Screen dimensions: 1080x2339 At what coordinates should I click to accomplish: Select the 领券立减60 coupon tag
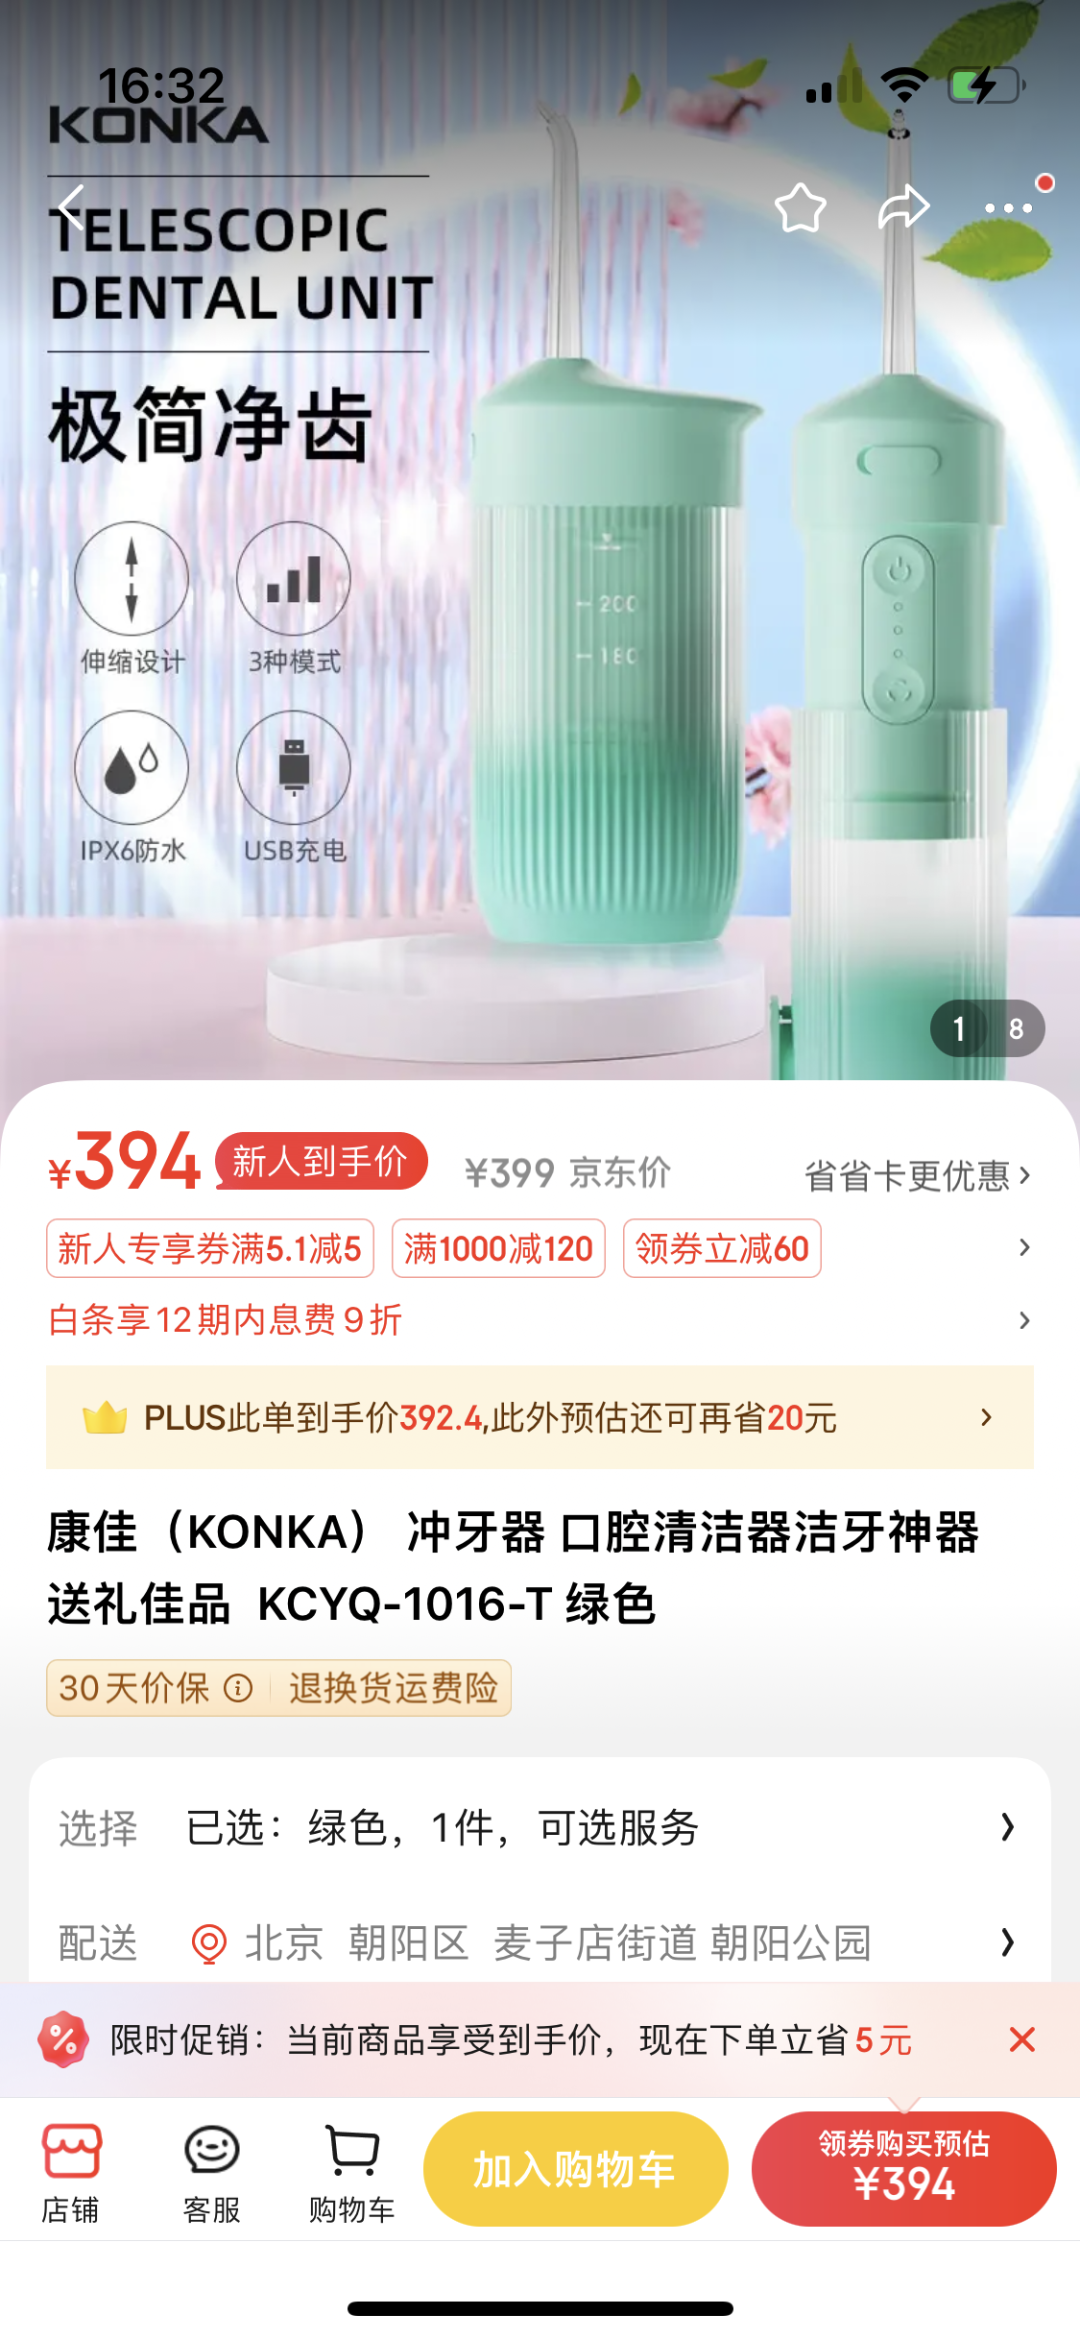coord(722,1248)
